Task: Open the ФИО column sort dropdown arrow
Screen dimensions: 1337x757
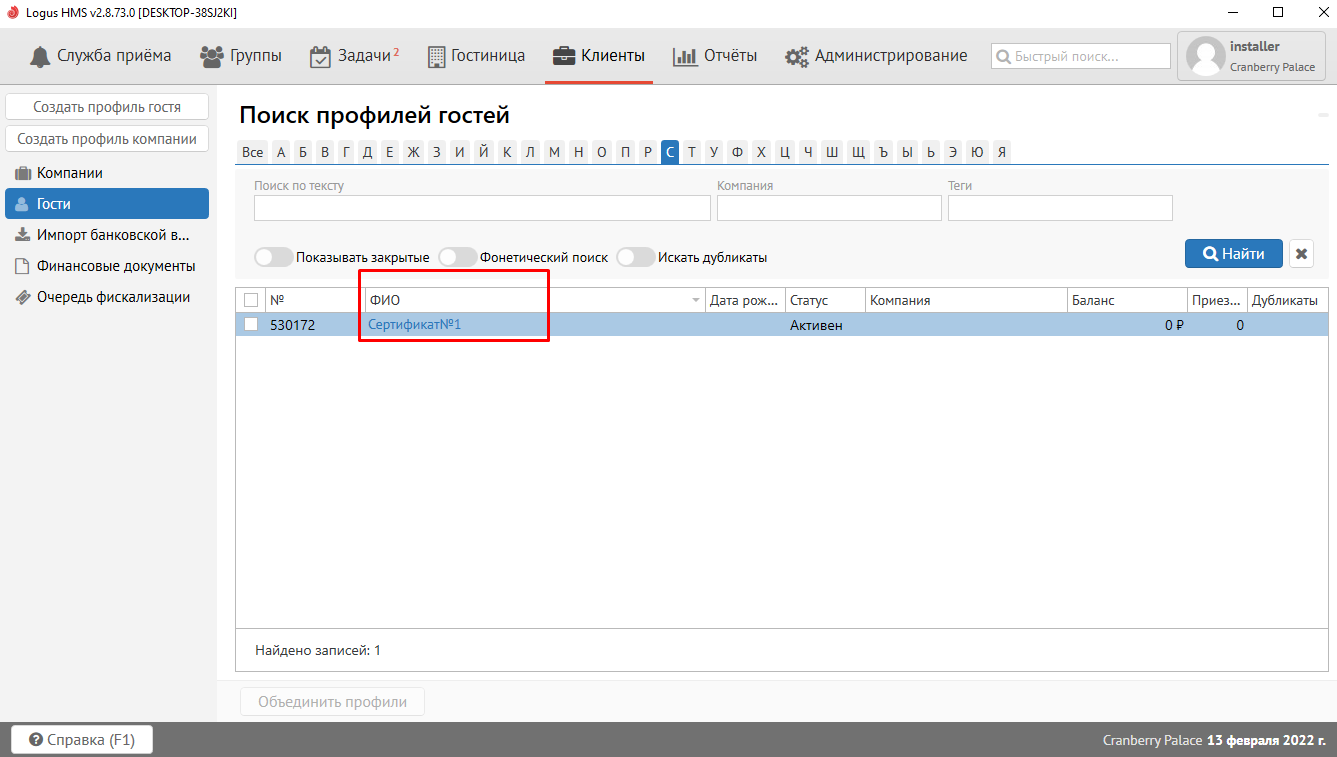Action: click(x=696, y=301)
